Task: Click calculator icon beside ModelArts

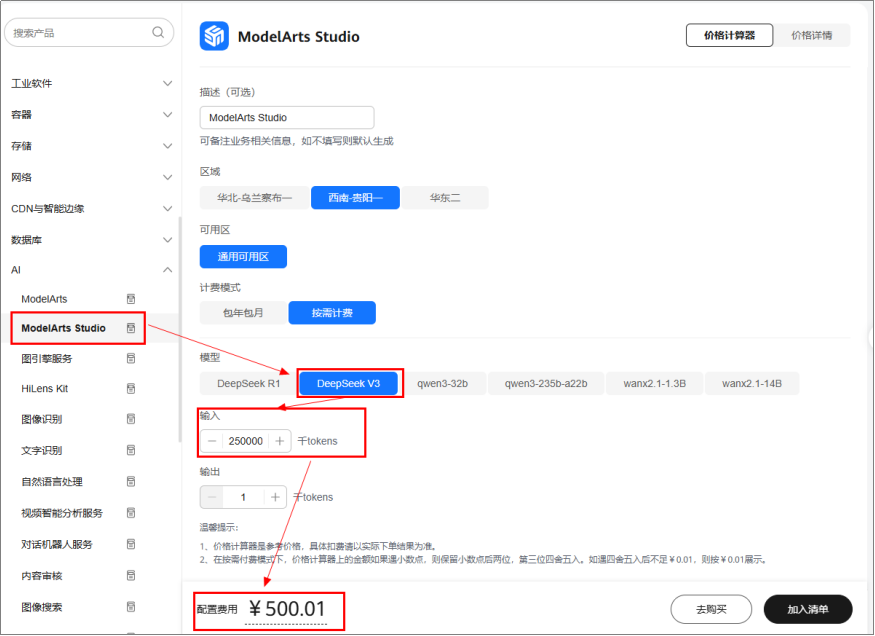Action: 131,299
